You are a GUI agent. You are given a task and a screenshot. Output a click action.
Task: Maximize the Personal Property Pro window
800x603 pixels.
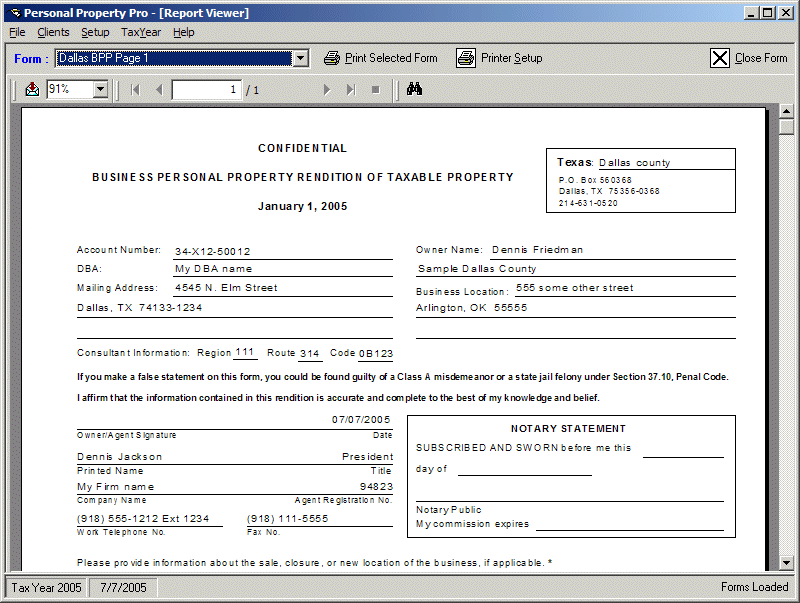click(x=767, y=13)
